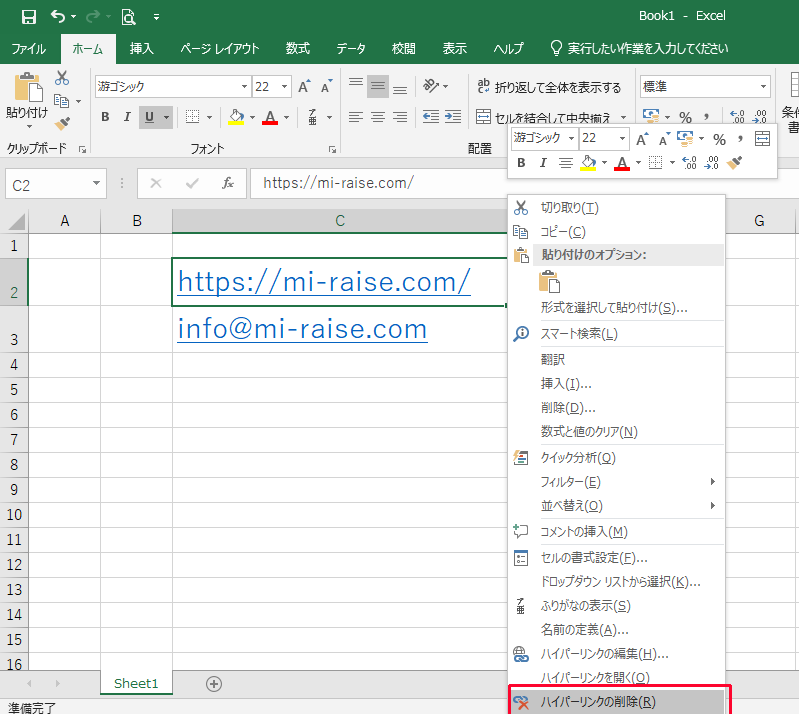This screenshot has width=799, height=714.
Task: Choose ハイパーリンクの編集 menu entry
Action: pos(617,654)
